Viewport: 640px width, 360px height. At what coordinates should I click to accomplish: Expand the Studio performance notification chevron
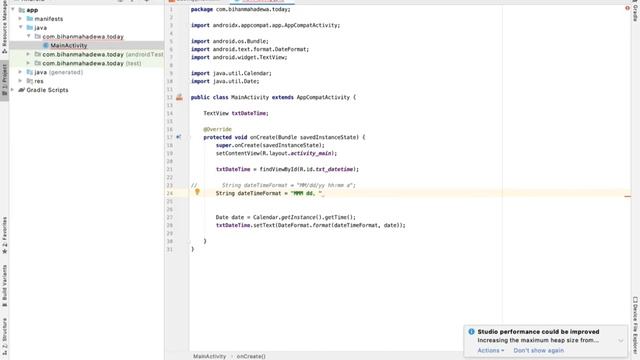[x=620, y=340]
